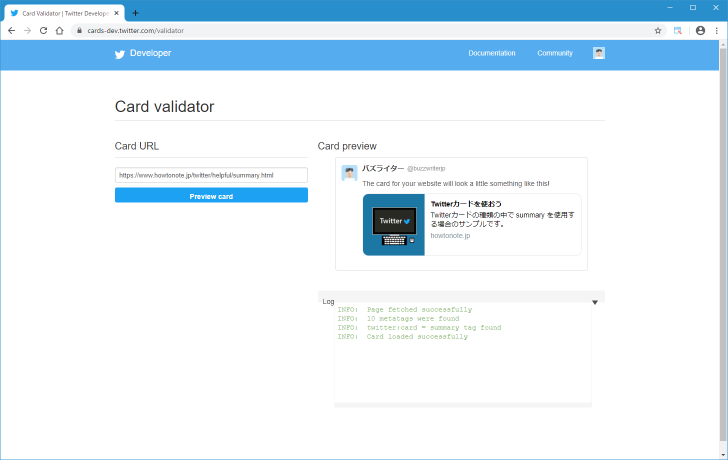The width and height of the screenshot is (728, 460).
Task: Go to browser Home icon
Action: click(59, 31)
